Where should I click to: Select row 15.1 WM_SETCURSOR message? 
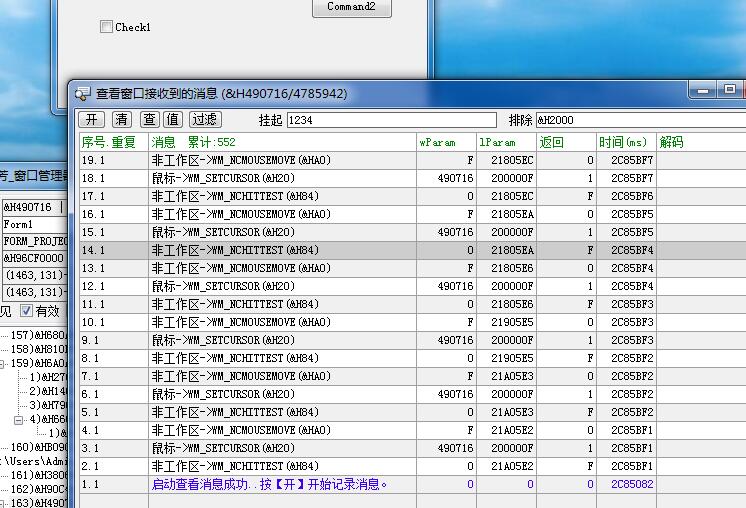412,233
